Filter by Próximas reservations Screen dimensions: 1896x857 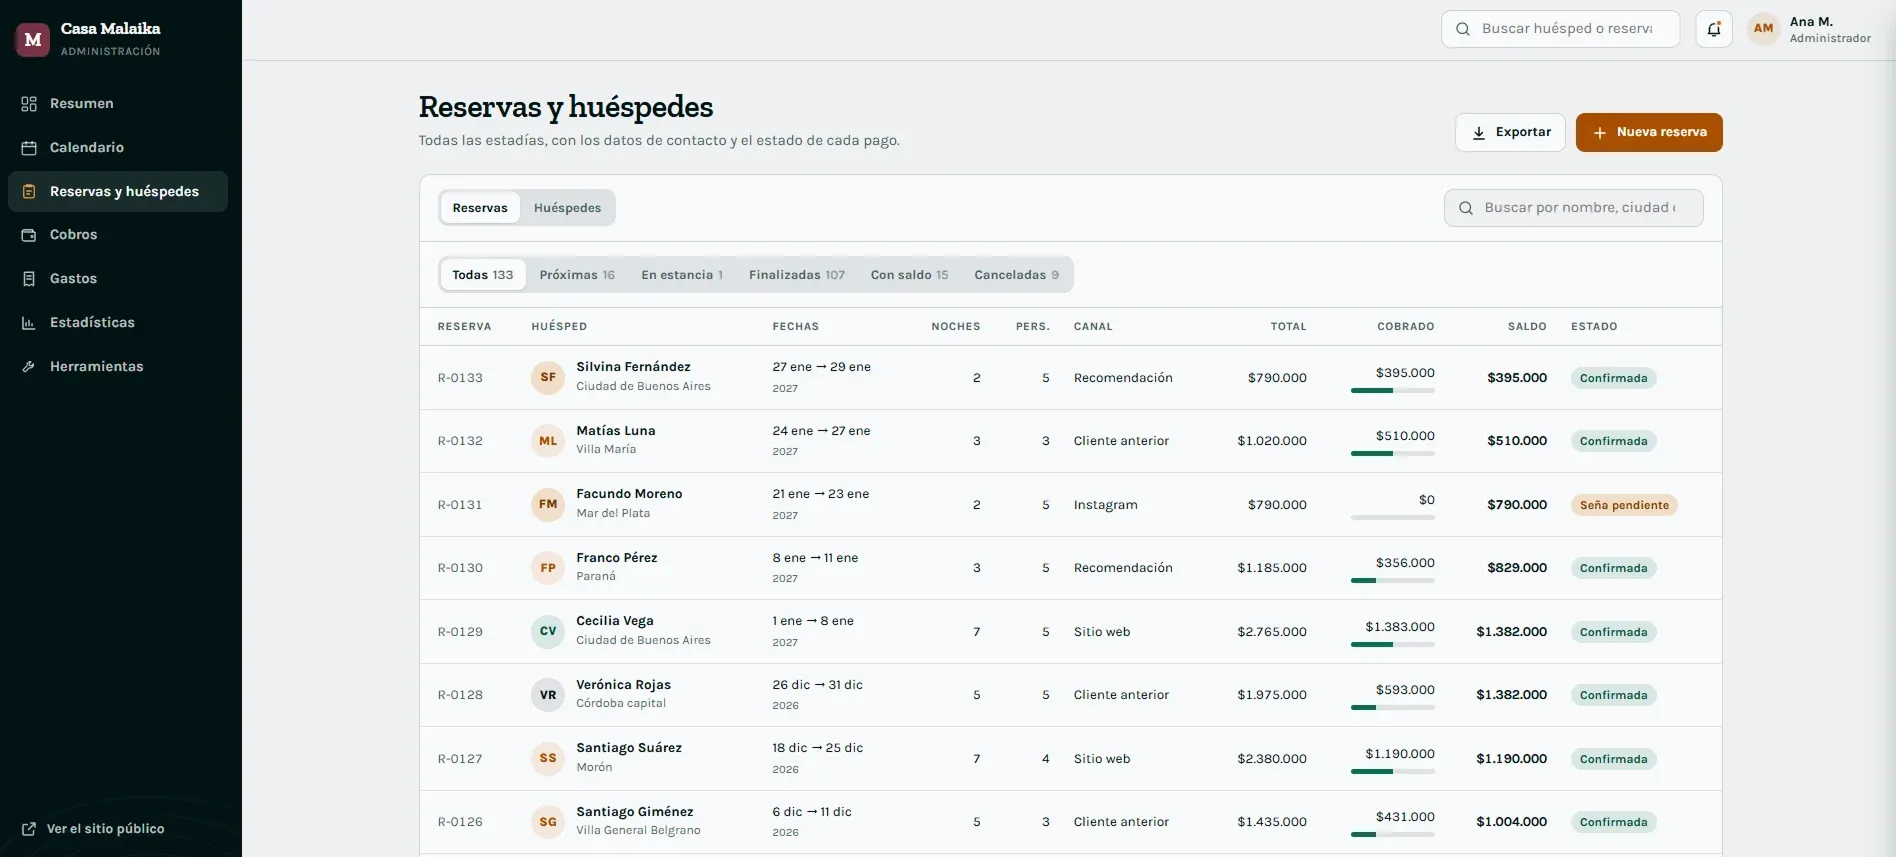click(x=577, y=275)
